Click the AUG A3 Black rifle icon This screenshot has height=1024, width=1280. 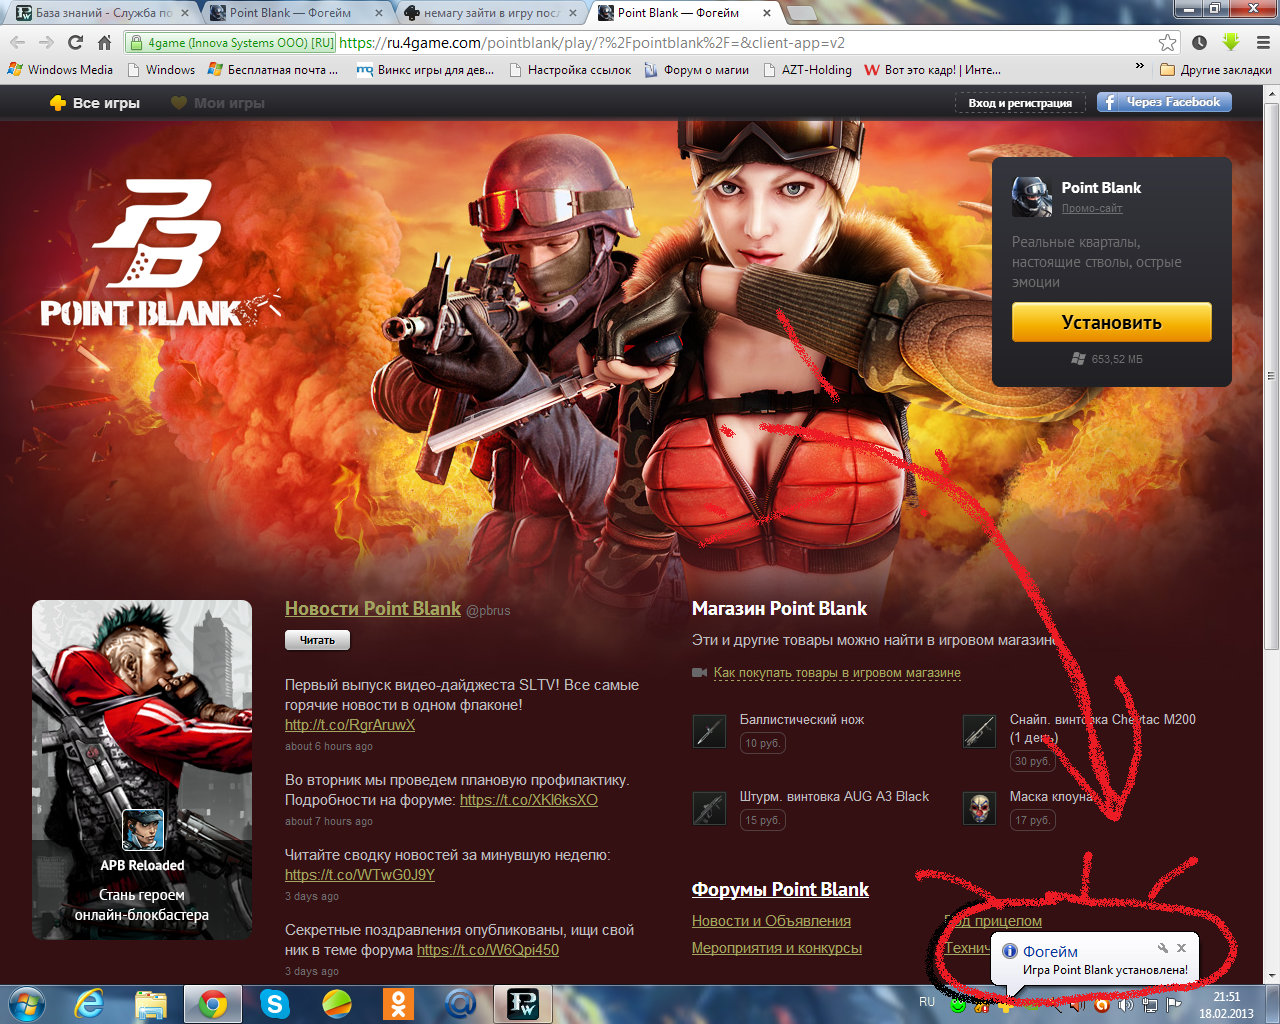(709, 808)
